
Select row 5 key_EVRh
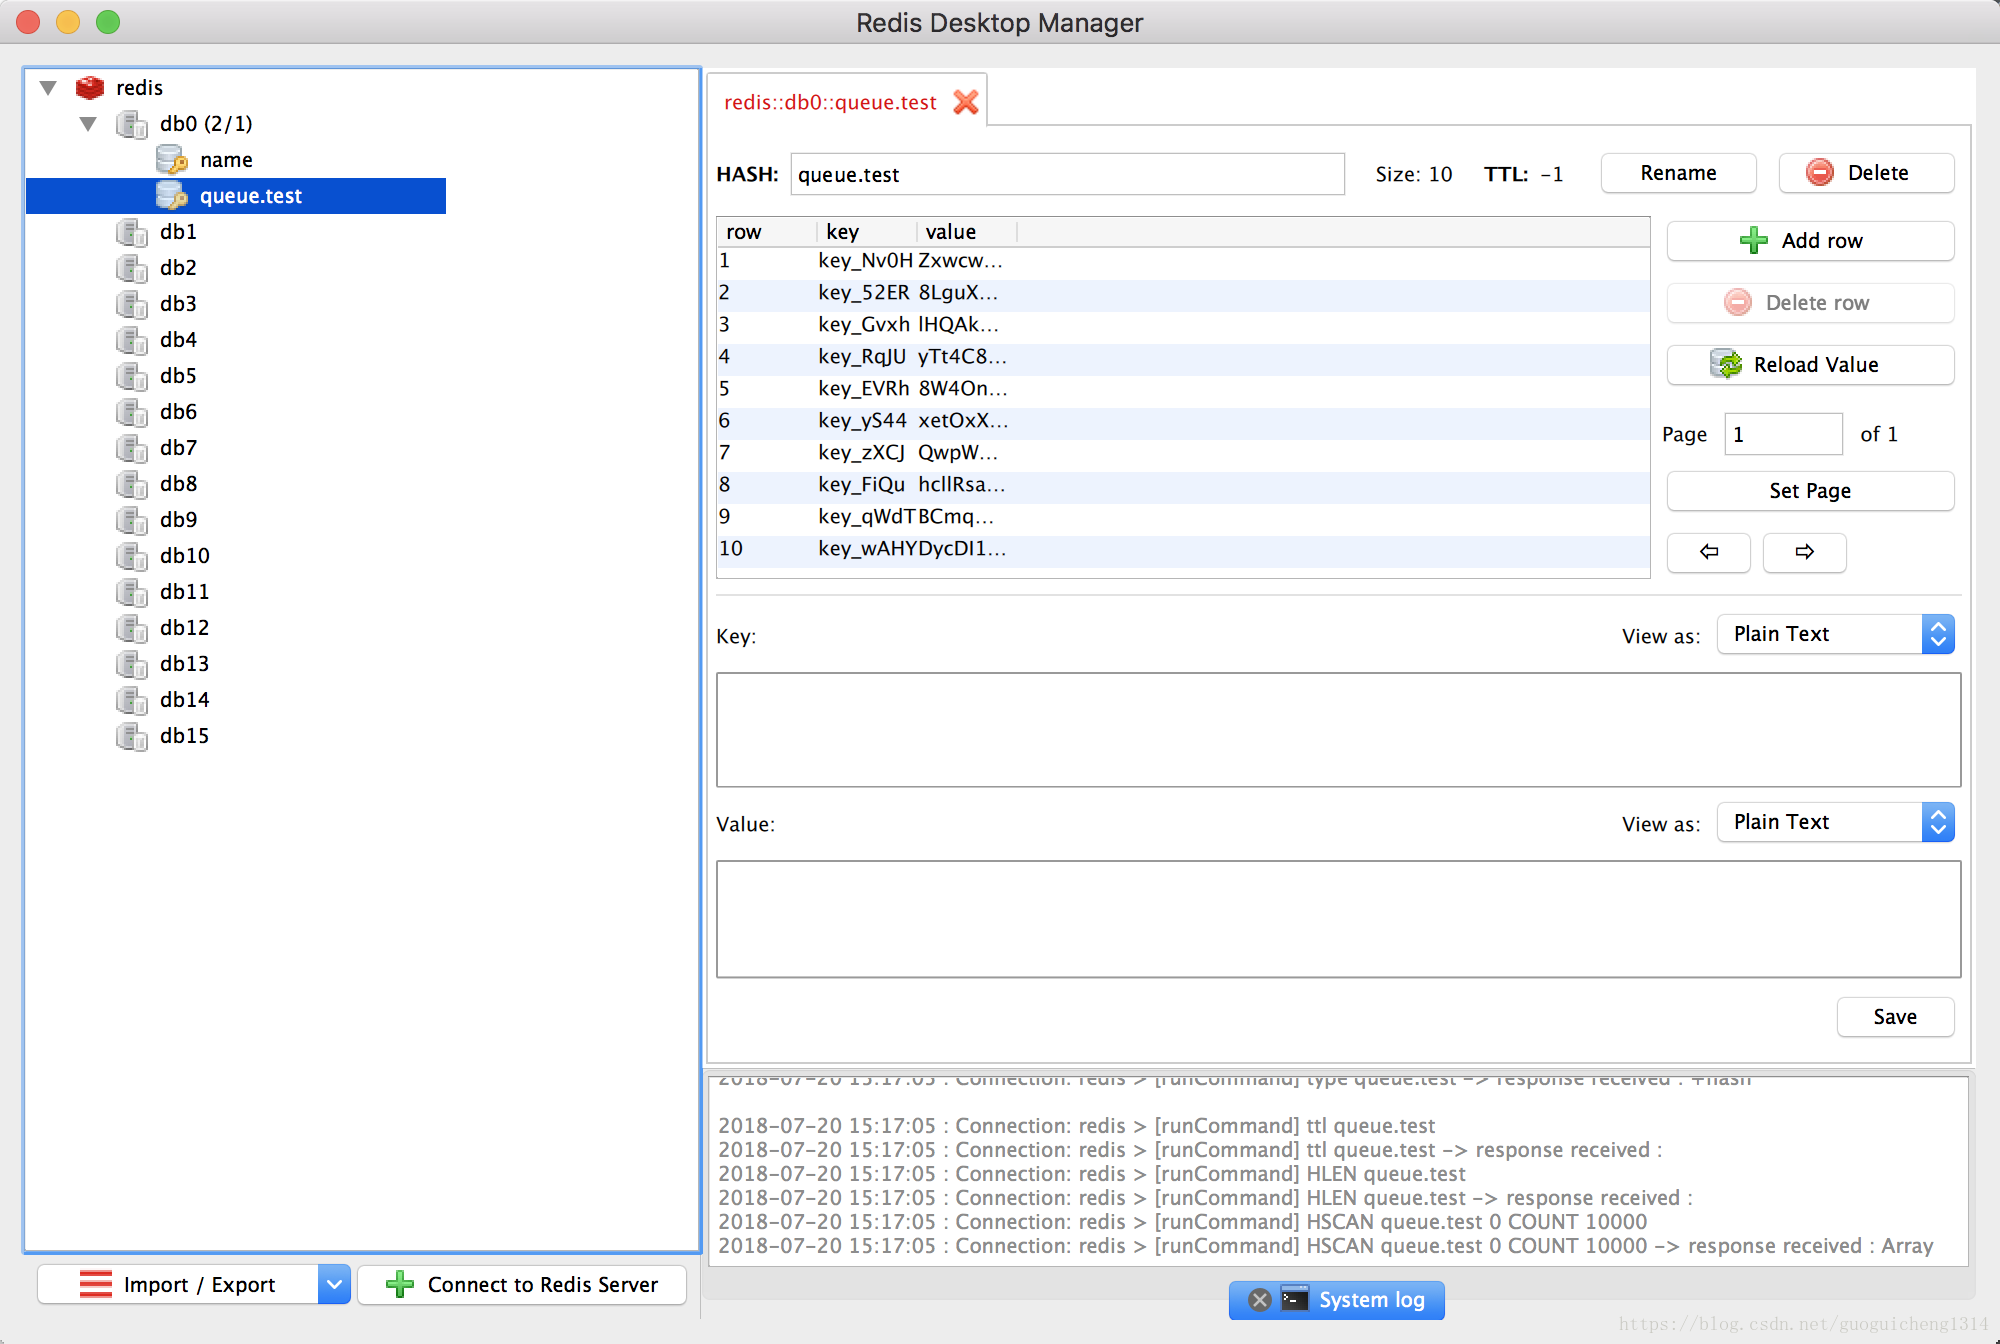(1183, 389)
